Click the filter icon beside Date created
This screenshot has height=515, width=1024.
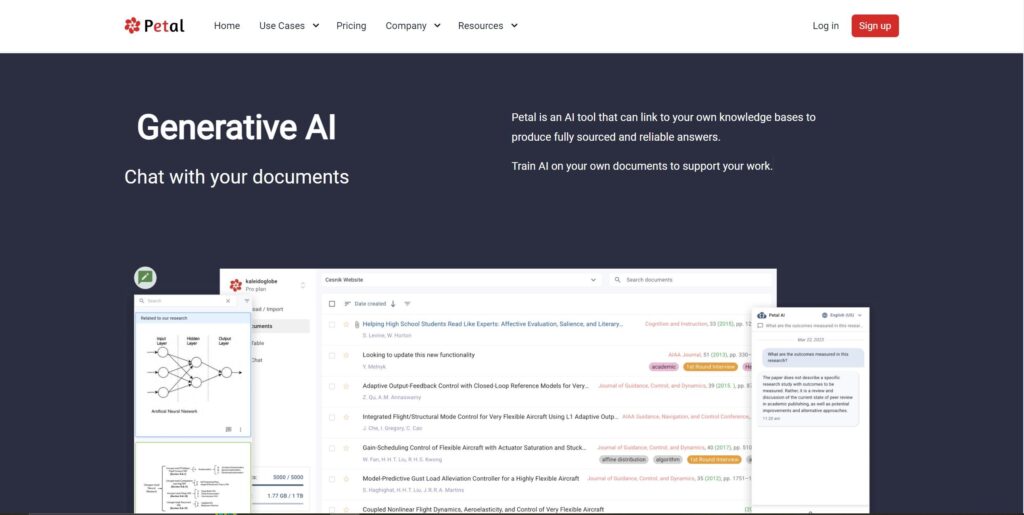(x=407, y=304)
